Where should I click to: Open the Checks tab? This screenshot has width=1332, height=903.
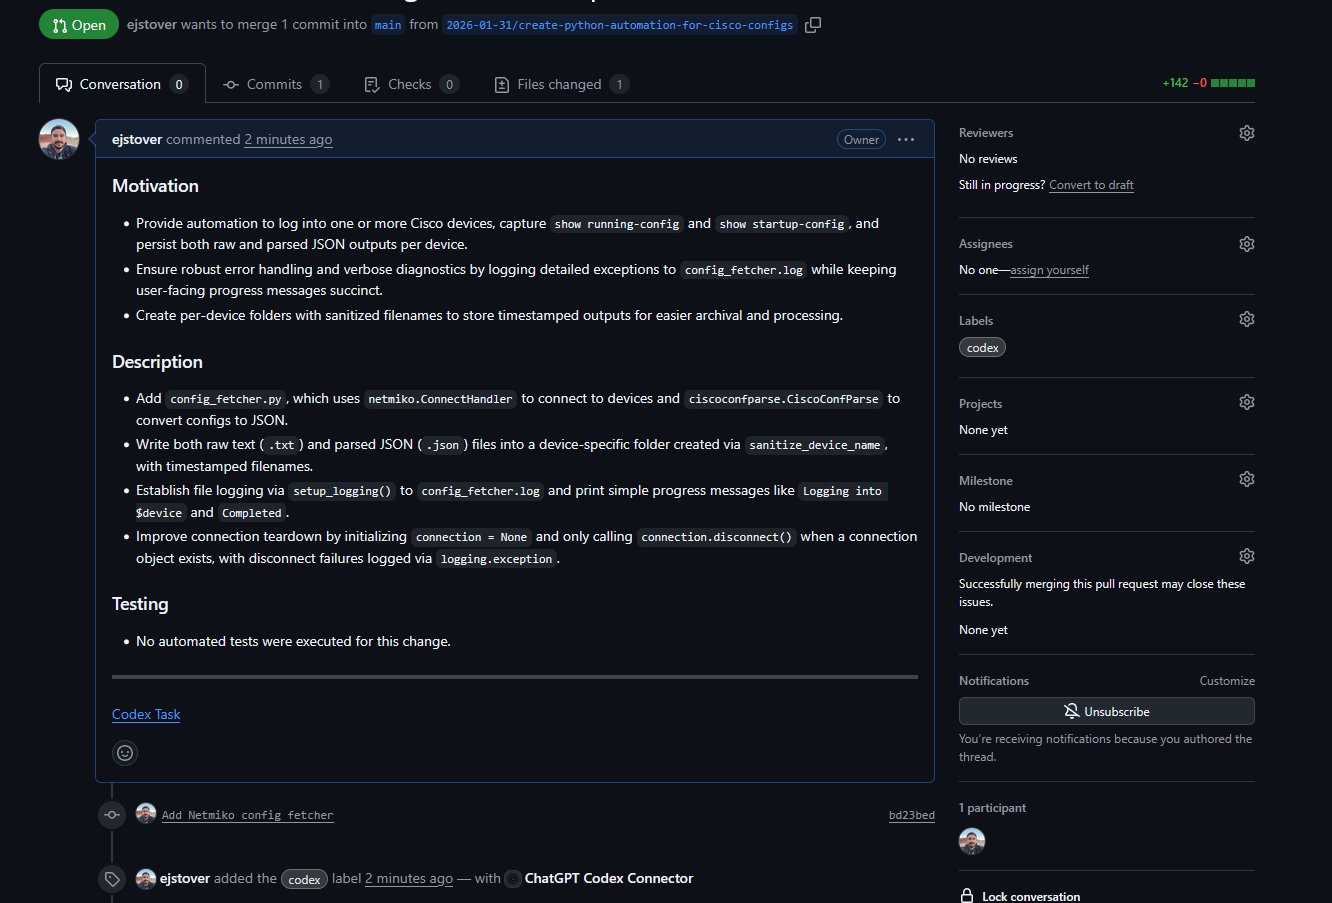pyautogui.click(x=411, y=84)
